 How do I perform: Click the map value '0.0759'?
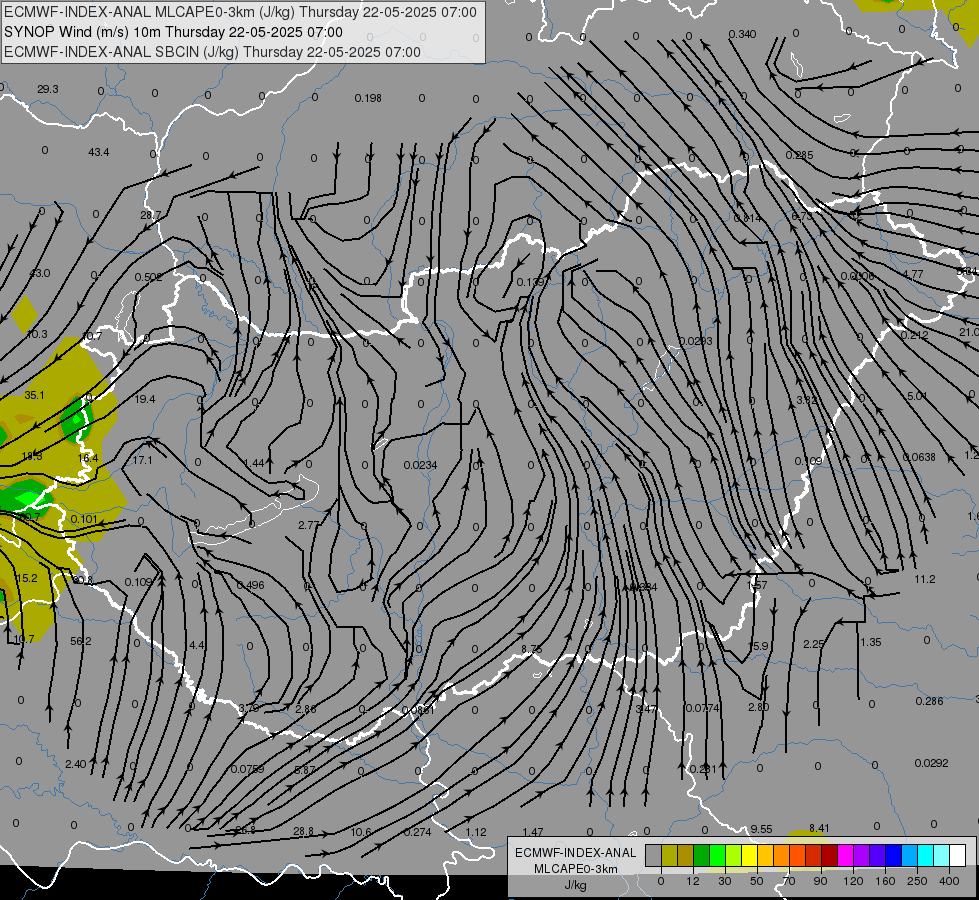pyautogui.click(x=247, y=769)
